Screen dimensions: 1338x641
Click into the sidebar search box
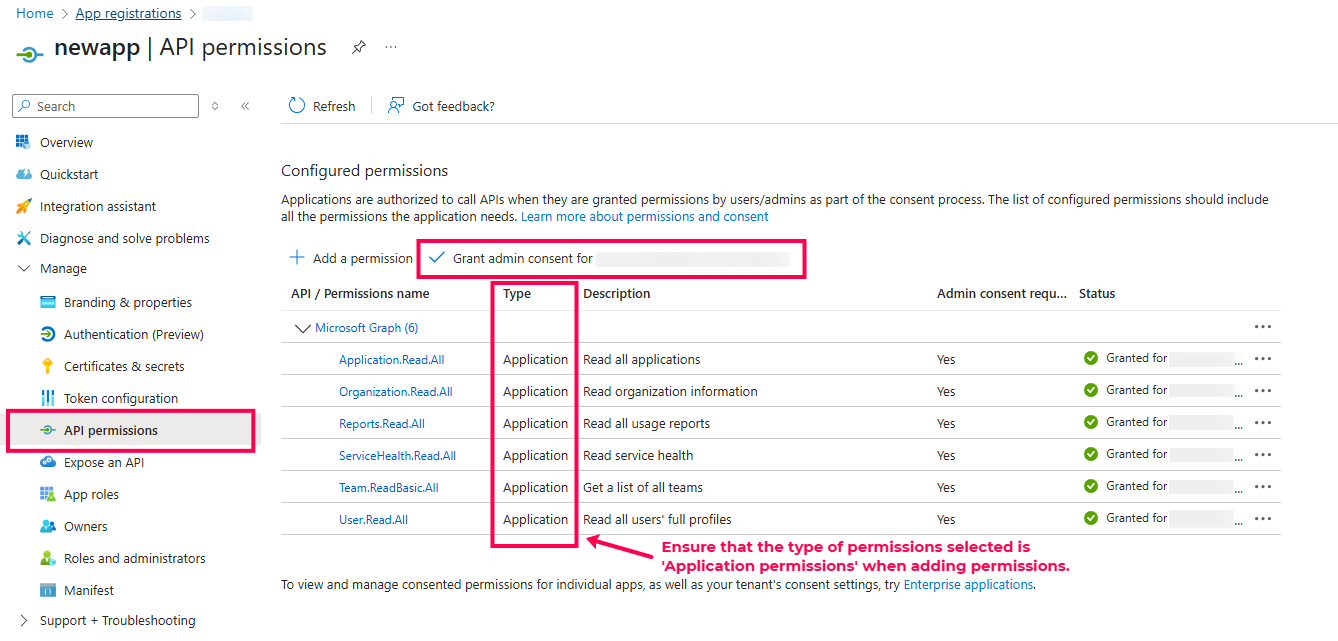coord(105,105)
